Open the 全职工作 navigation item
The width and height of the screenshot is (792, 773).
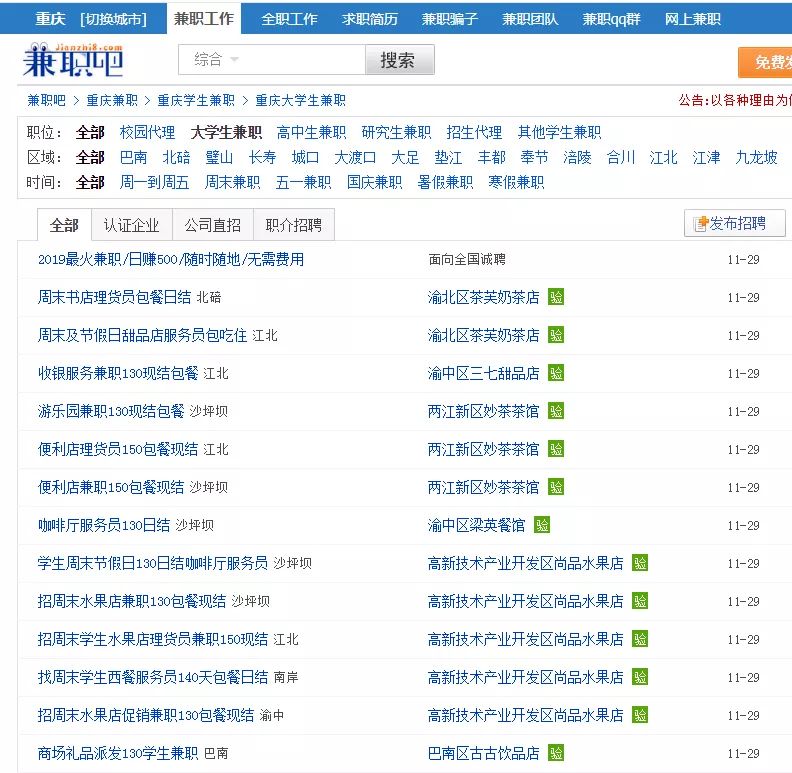pos(289,19)
